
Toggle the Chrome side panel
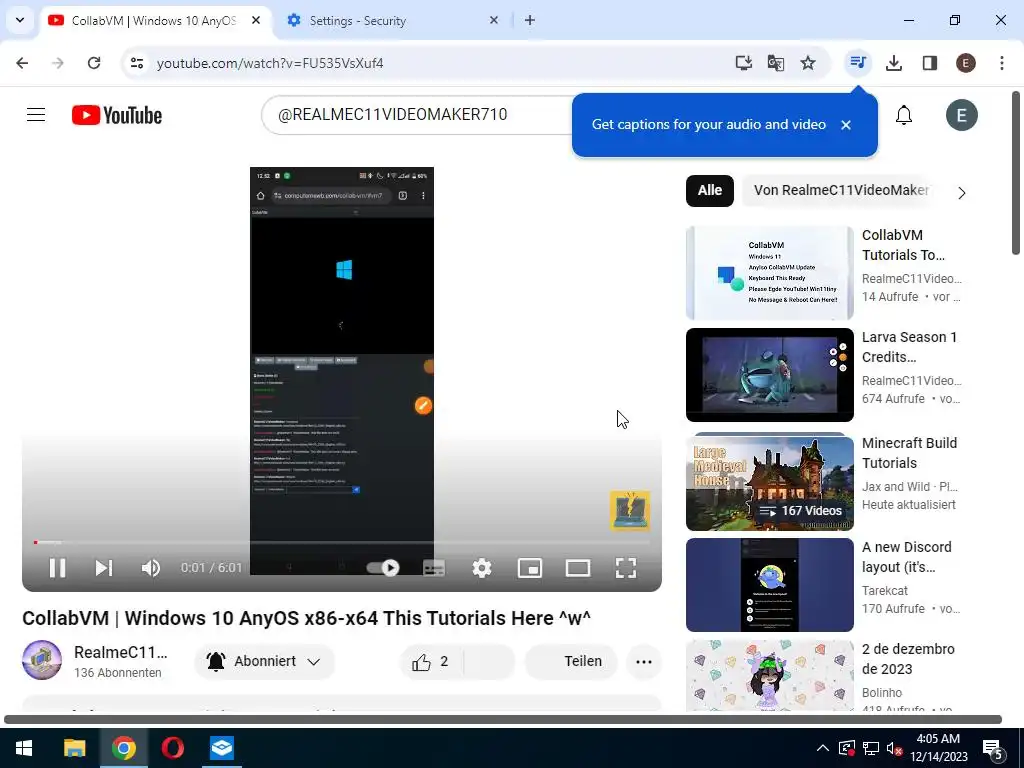click(929, 63)
